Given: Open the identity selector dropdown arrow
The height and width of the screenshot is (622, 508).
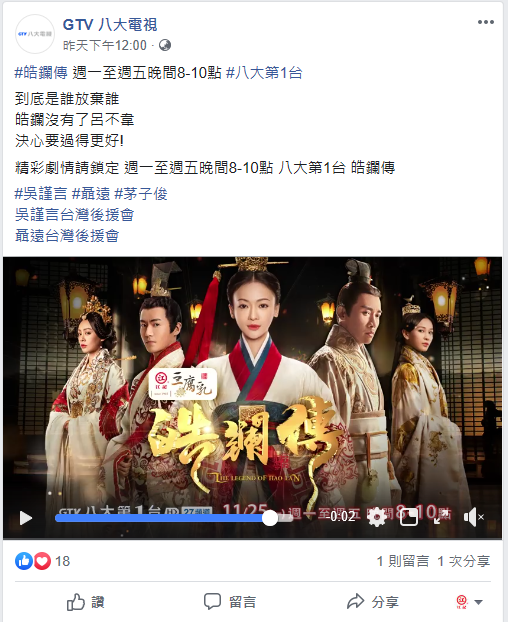Looking at the screenshot, I should pyautogui.click(x=479, y=602).
